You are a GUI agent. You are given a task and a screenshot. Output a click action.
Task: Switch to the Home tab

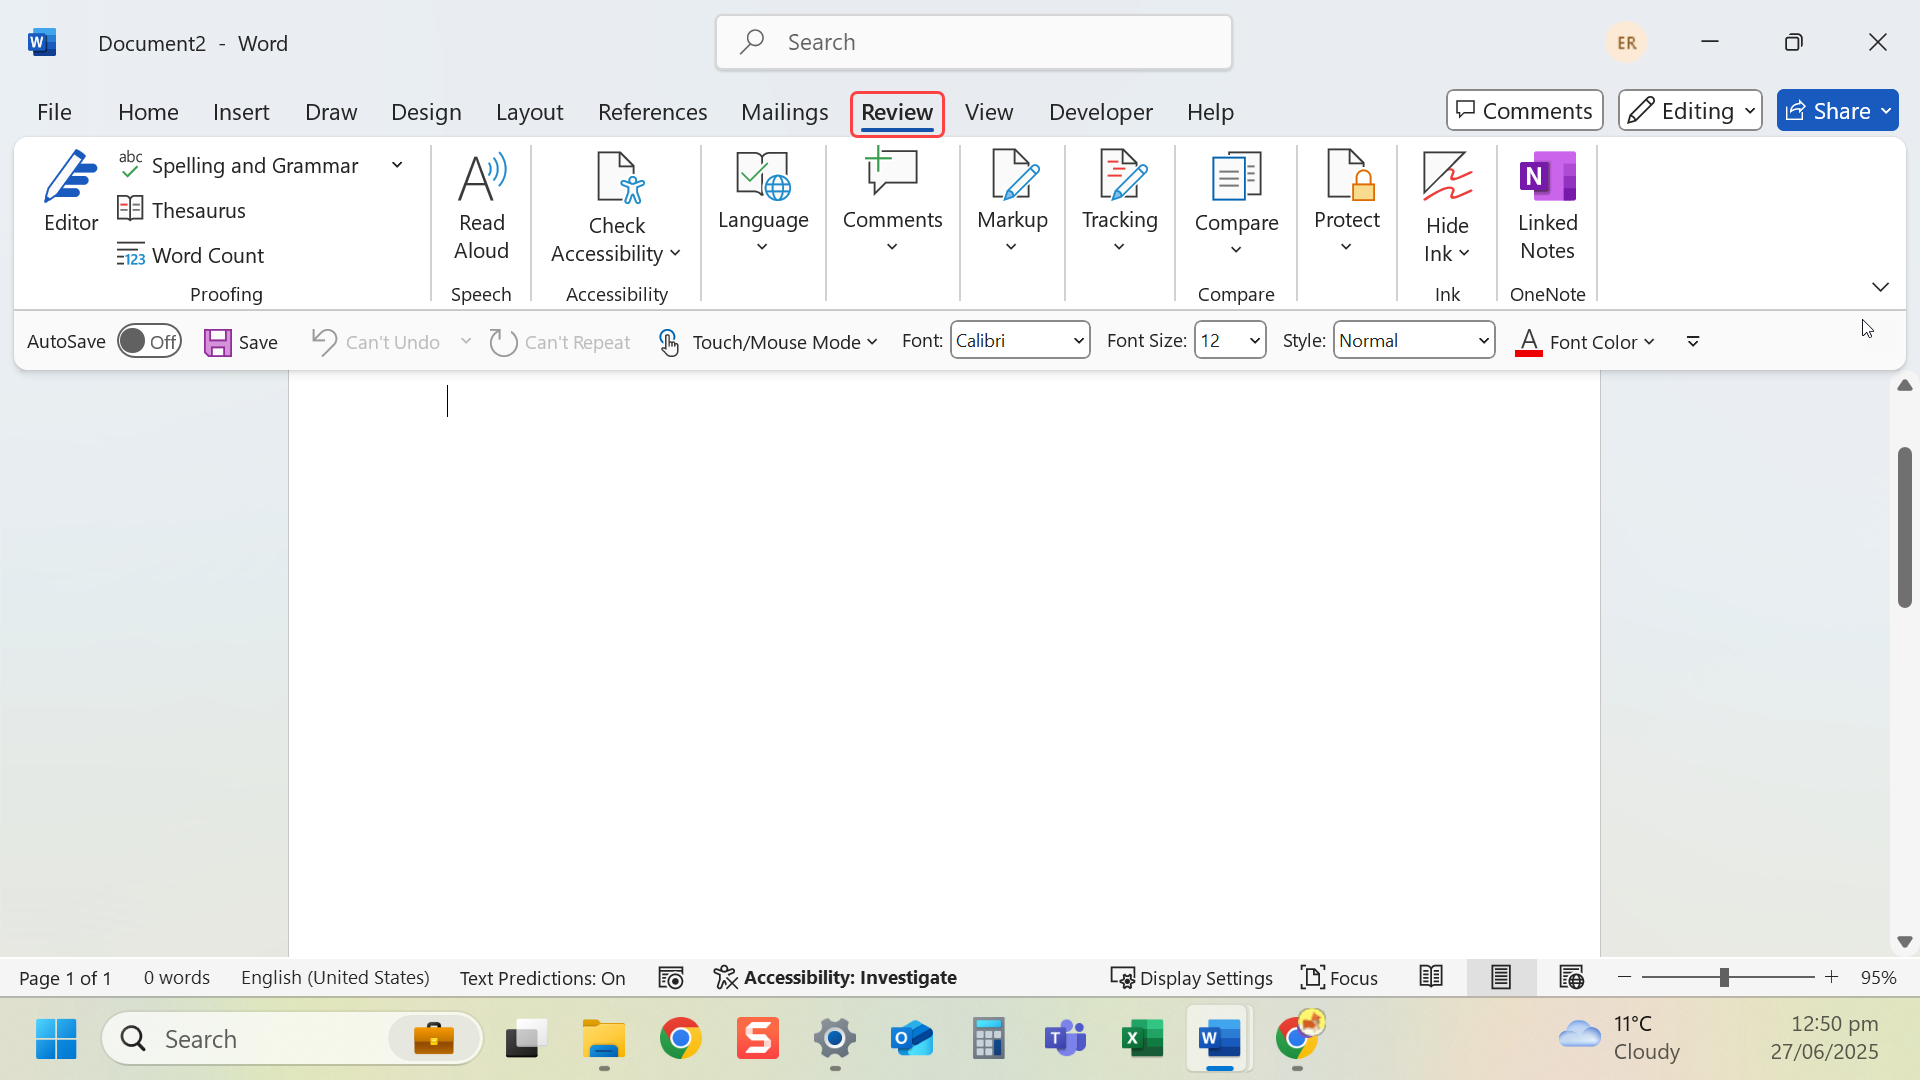pyautogui.click(x=148, y=111)
